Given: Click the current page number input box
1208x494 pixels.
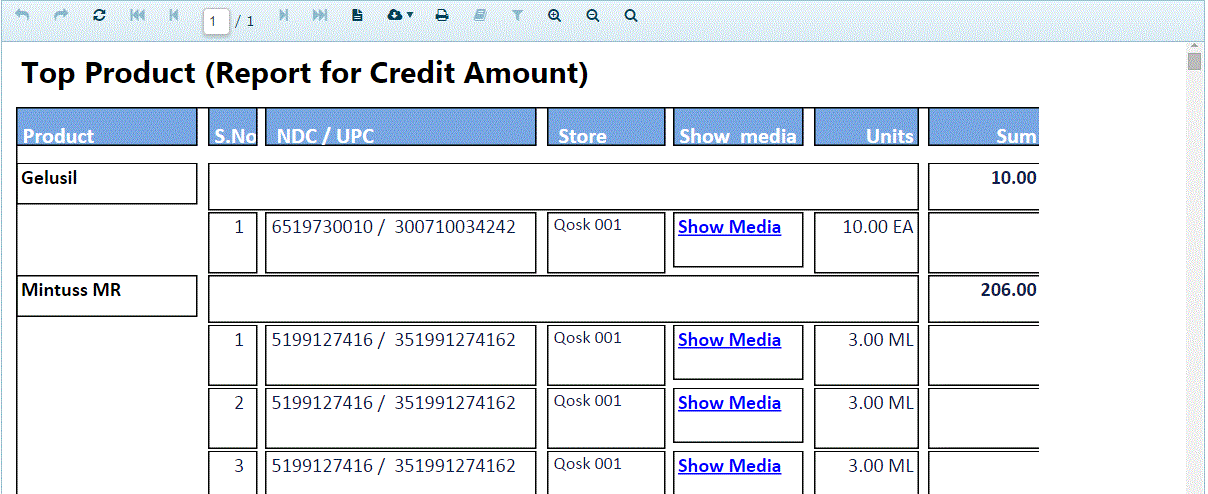Looking at the screenshot, I should point(216,21).
